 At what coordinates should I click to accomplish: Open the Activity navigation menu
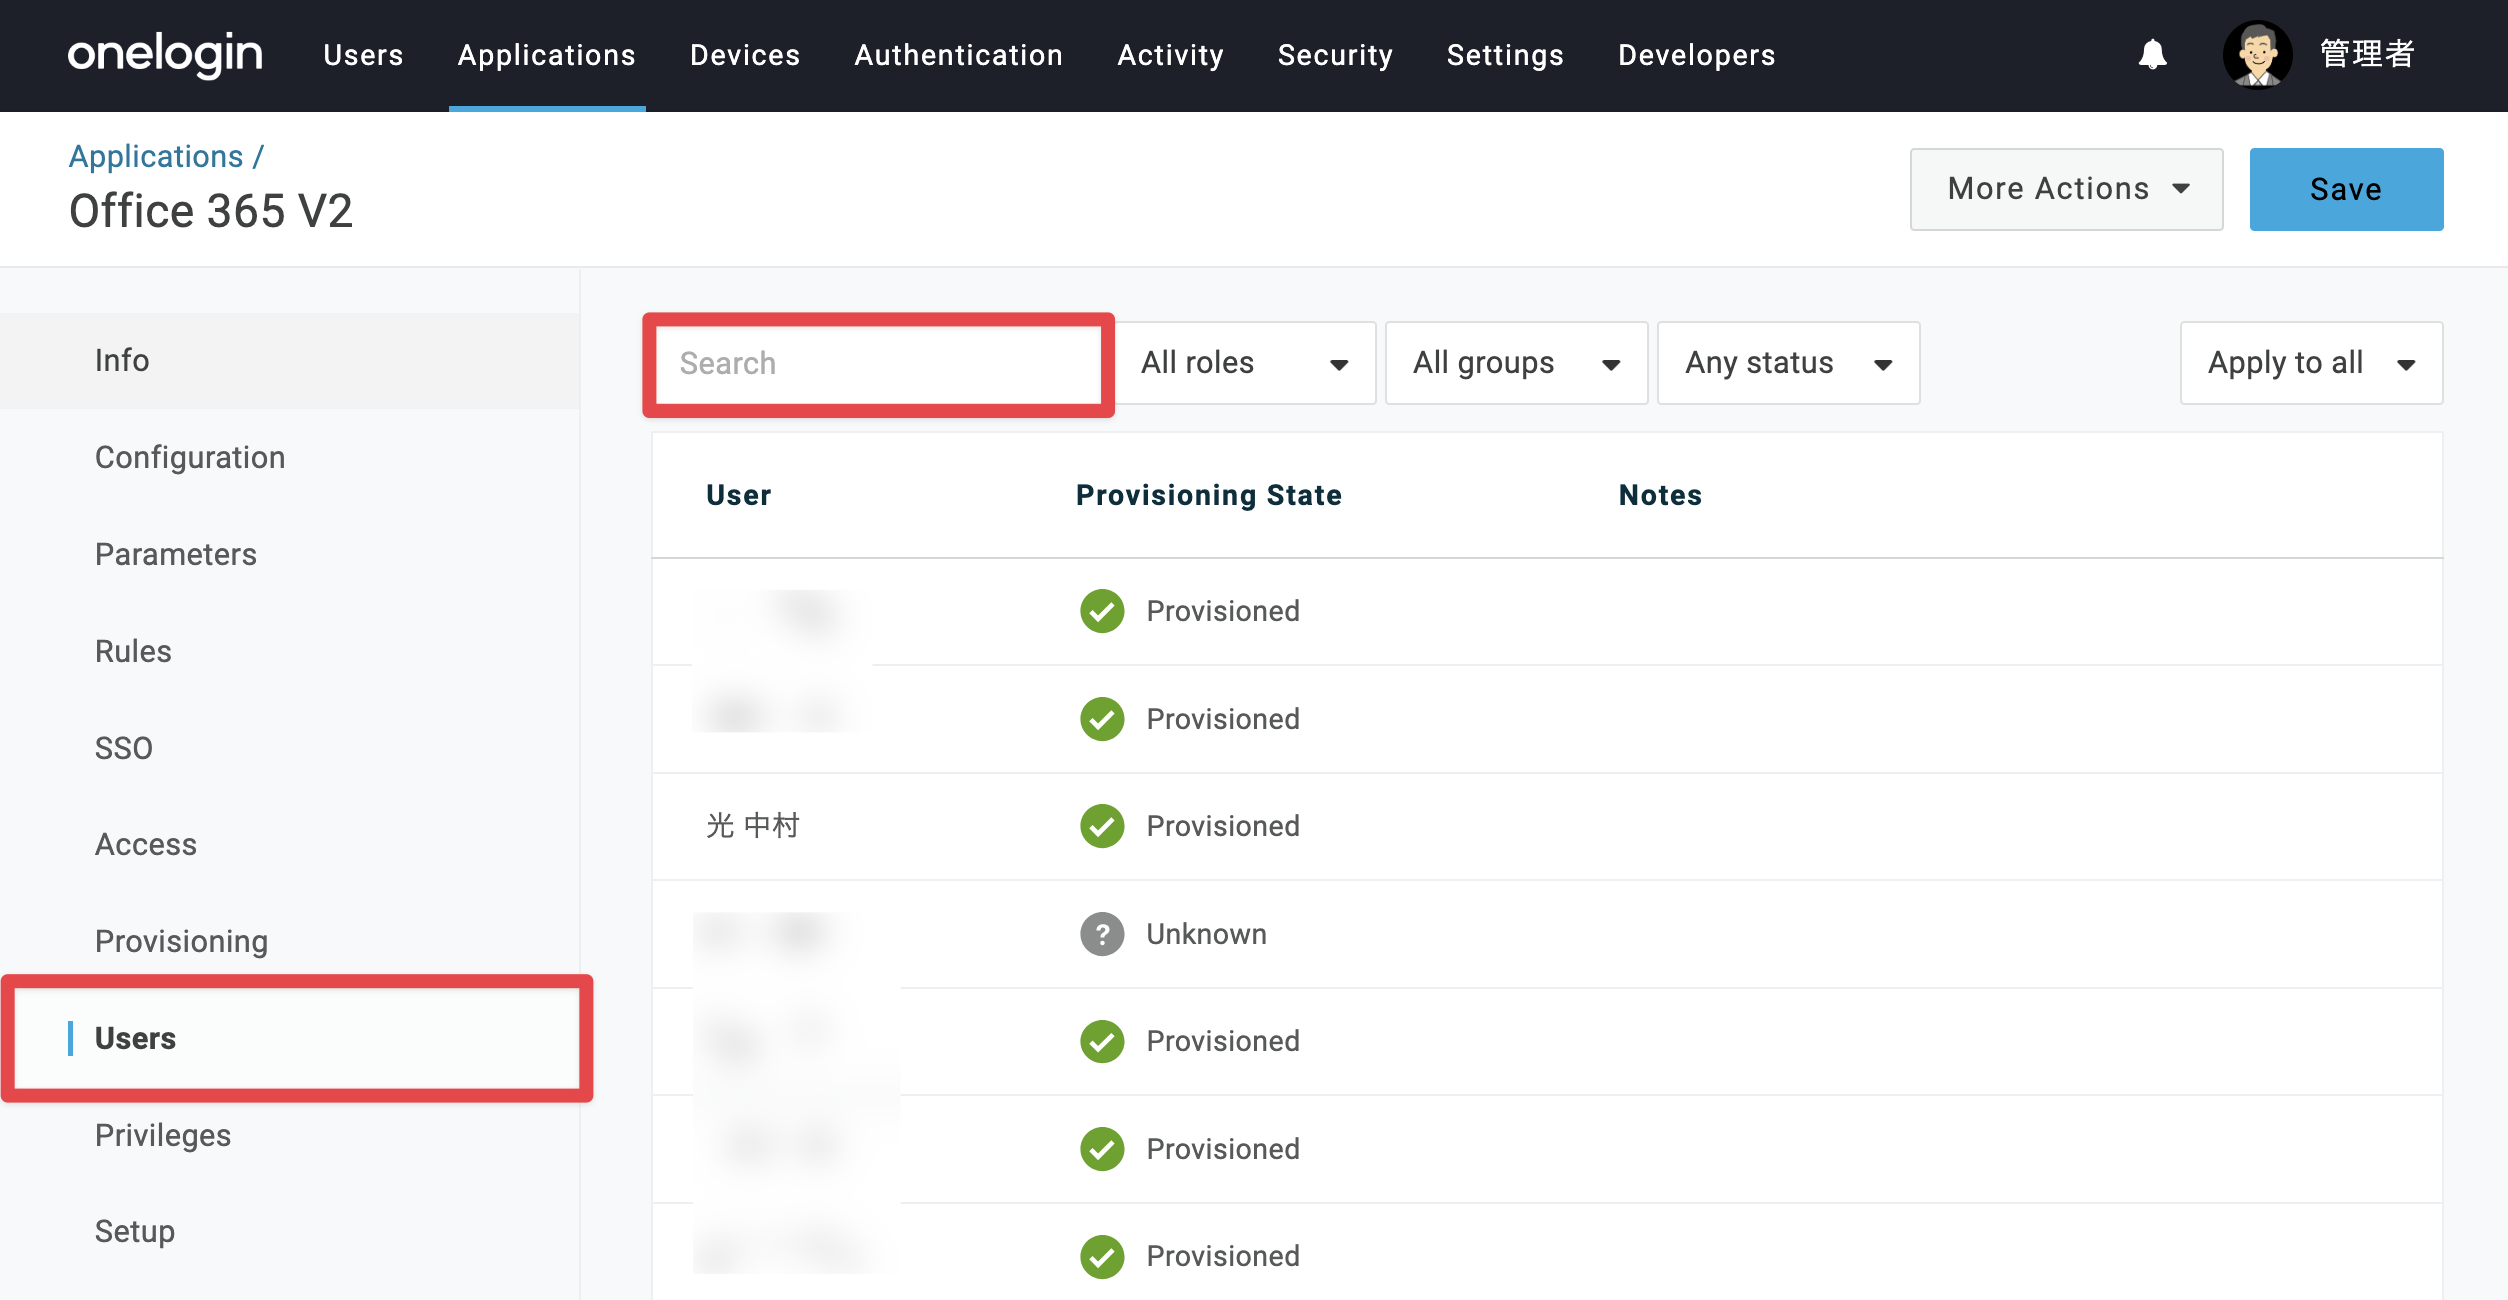point(1171,55)
